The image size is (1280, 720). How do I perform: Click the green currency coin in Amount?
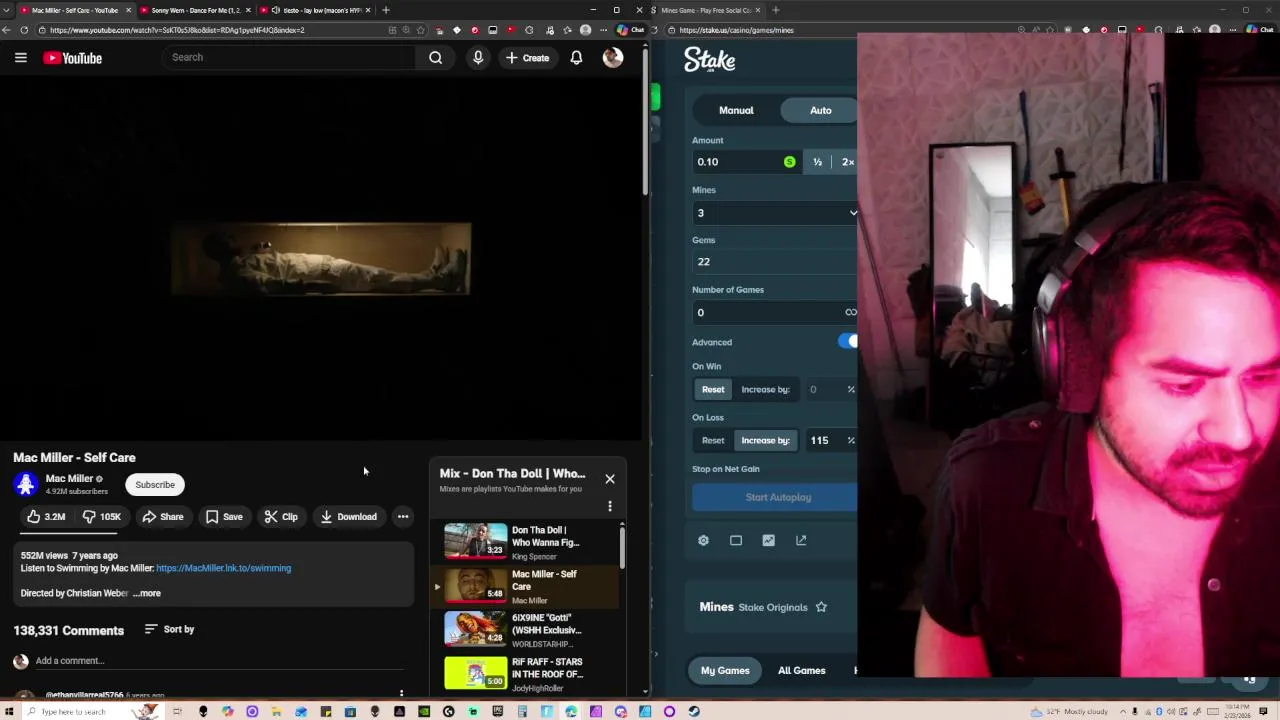[790, 162]
